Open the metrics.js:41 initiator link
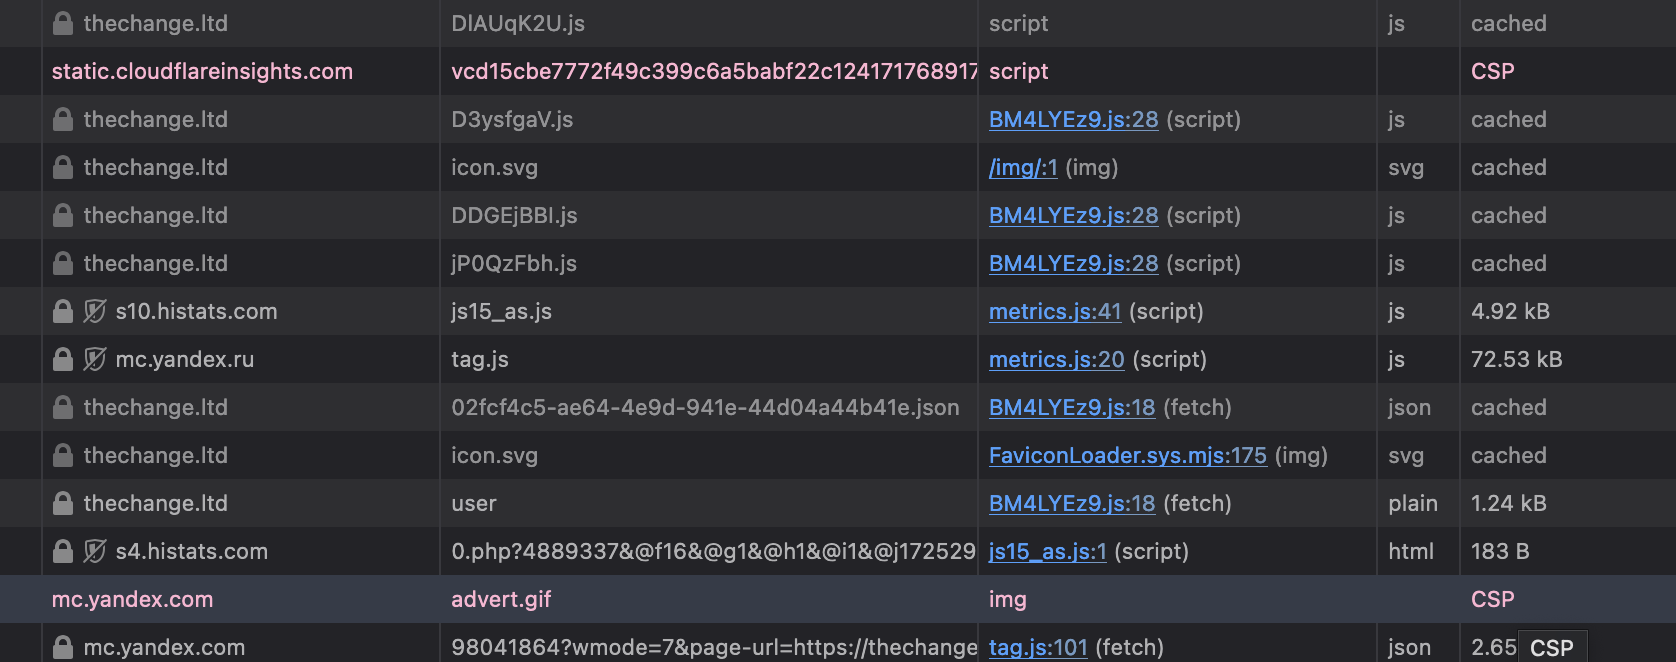1676x662 pixels. click(x=1055, y=312)
